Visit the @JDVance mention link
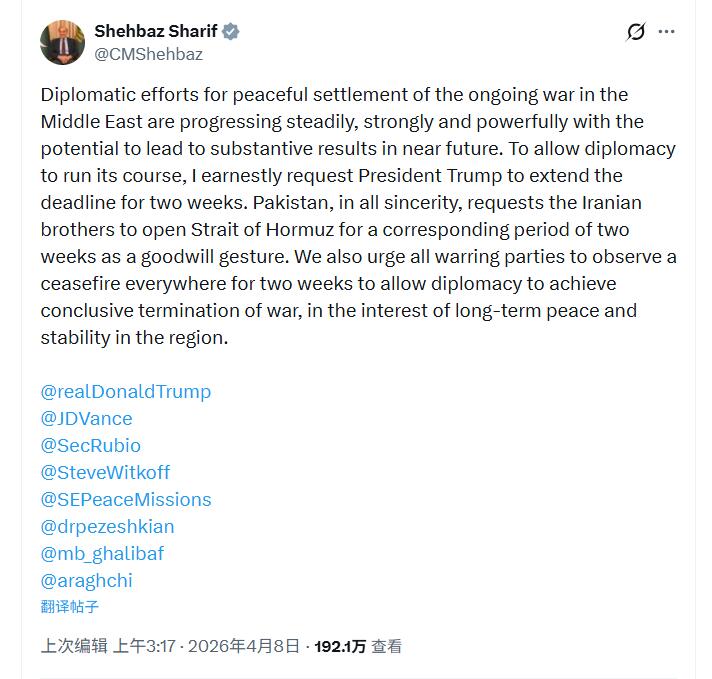 click(x=87, y=419)
